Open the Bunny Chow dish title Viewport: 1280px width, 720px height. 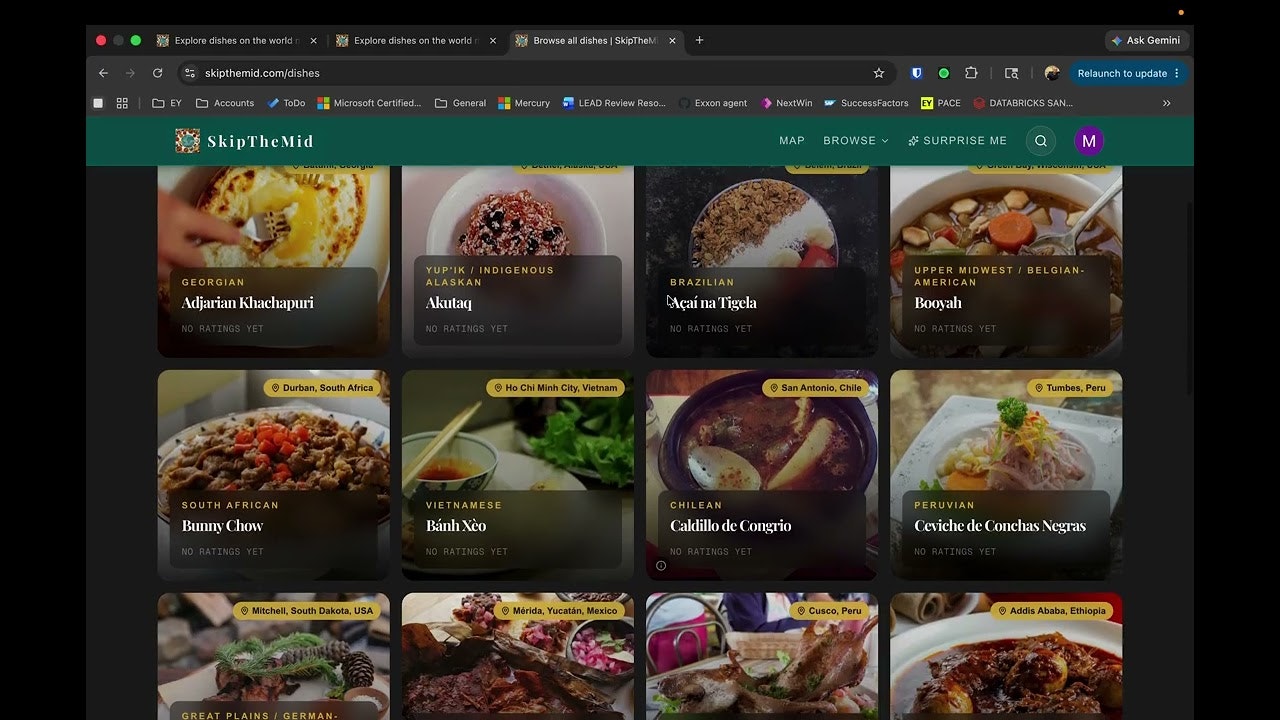(x=223, y=526)
